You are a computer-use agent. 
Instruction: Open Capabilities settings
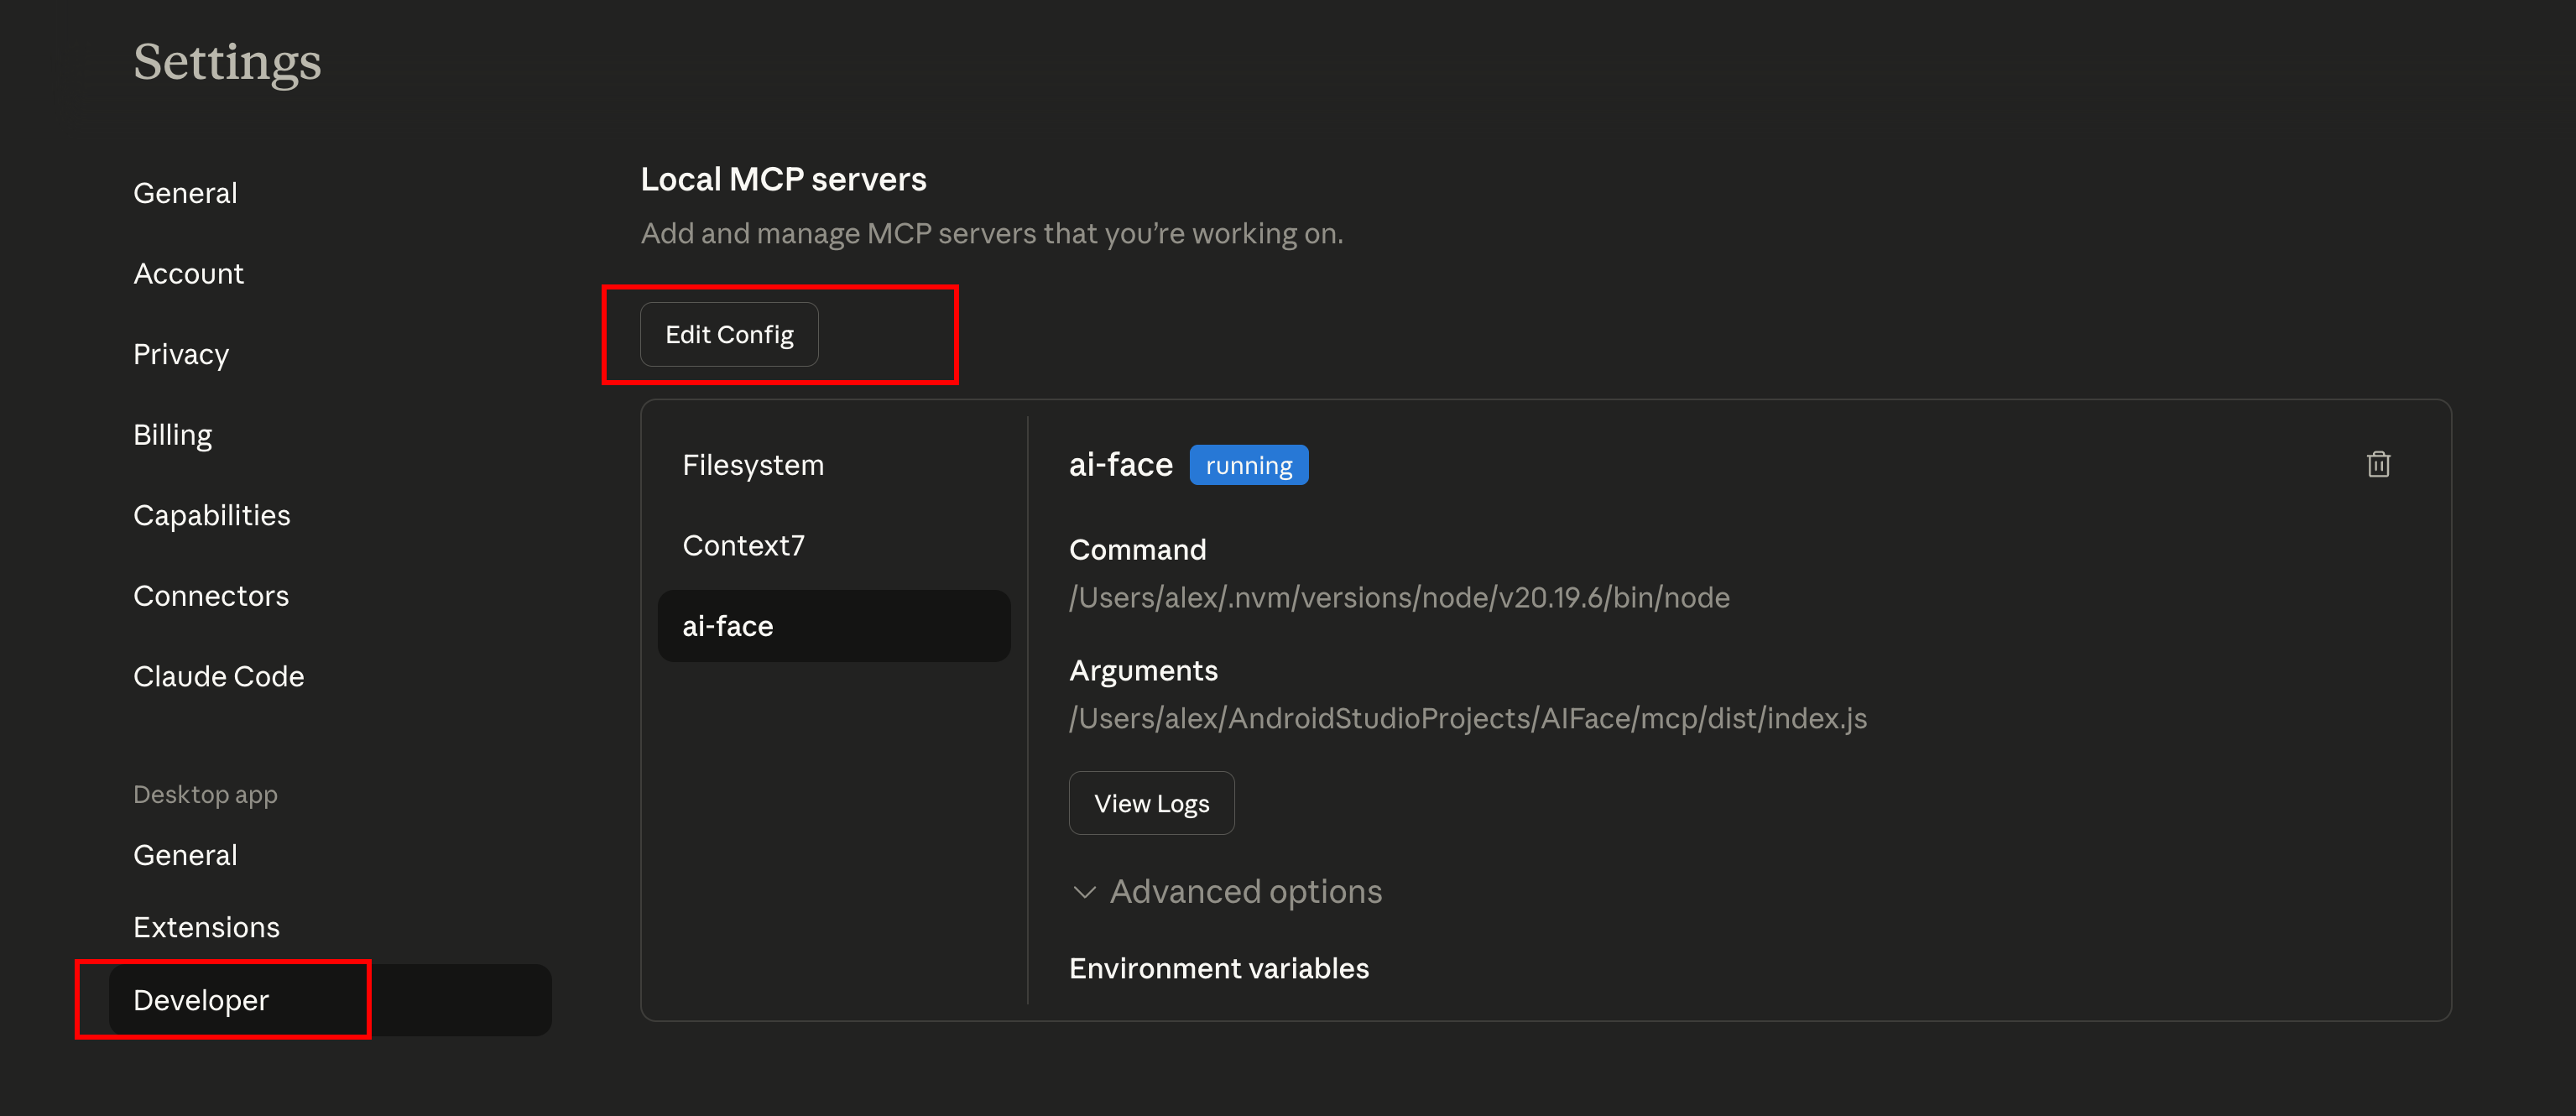click(211, 516)
